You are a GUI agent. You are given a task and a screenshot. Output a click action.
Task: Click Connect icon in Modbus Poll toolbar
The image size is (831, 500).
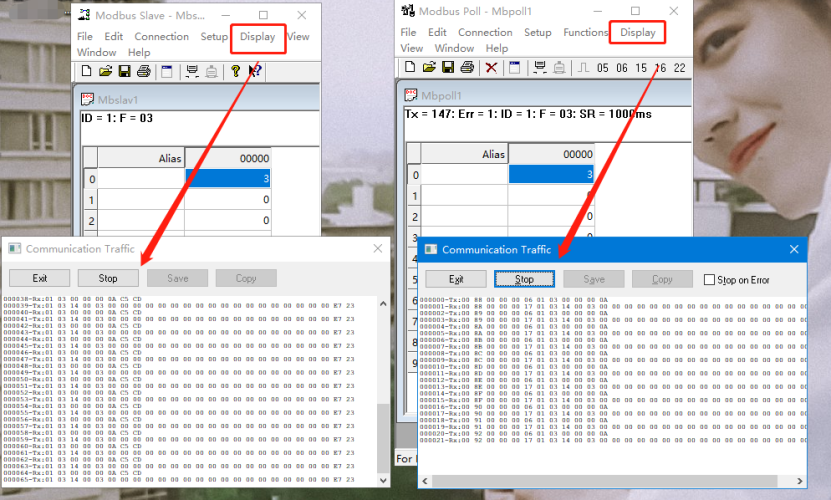click(540, 67)
